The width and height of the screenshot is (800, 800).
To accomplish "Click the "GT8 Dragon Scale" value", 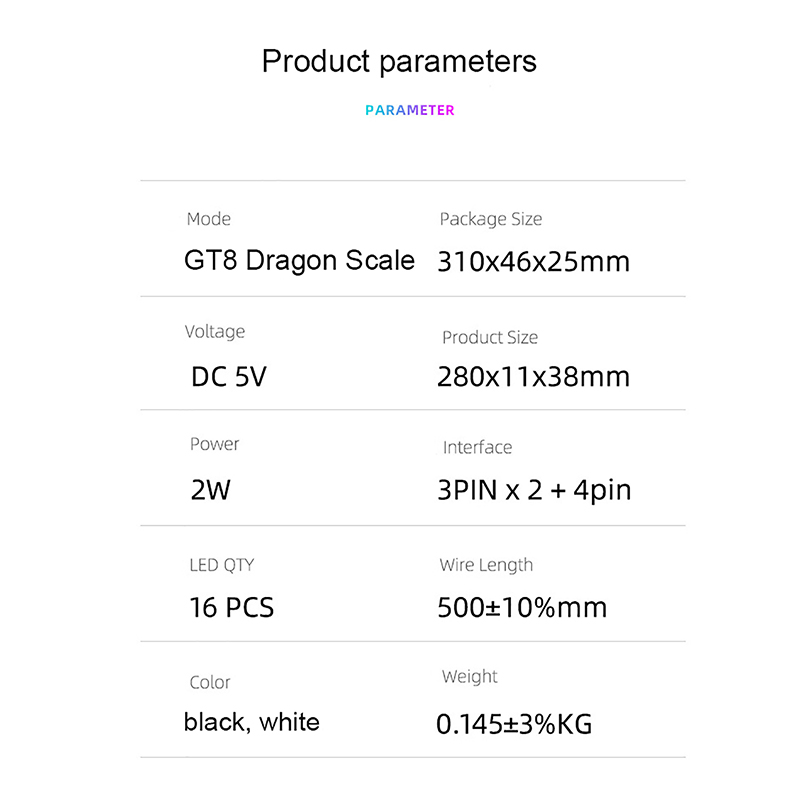I will [299, 261].
